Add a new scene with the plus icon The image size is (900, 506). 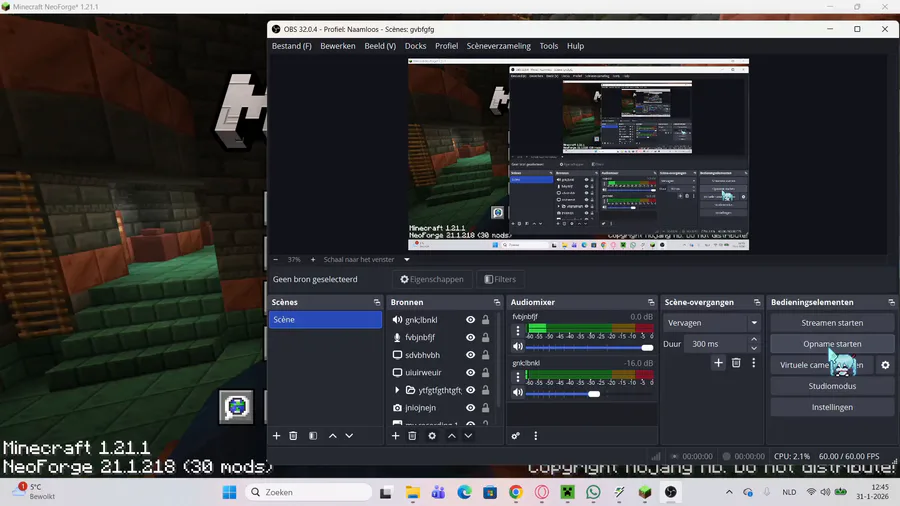276,436
